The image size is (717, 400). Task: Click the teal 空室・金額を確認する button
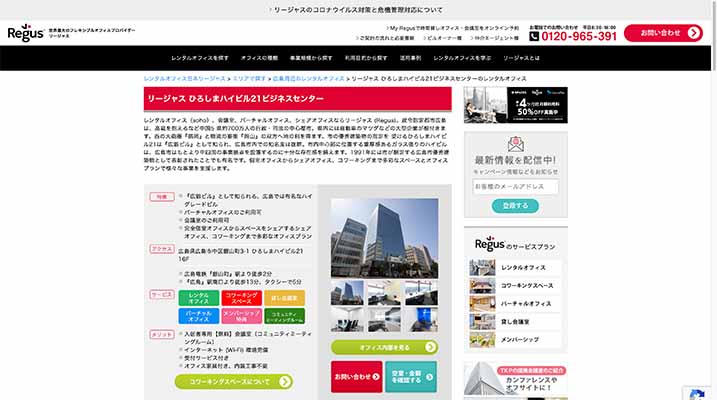(411, 377)
